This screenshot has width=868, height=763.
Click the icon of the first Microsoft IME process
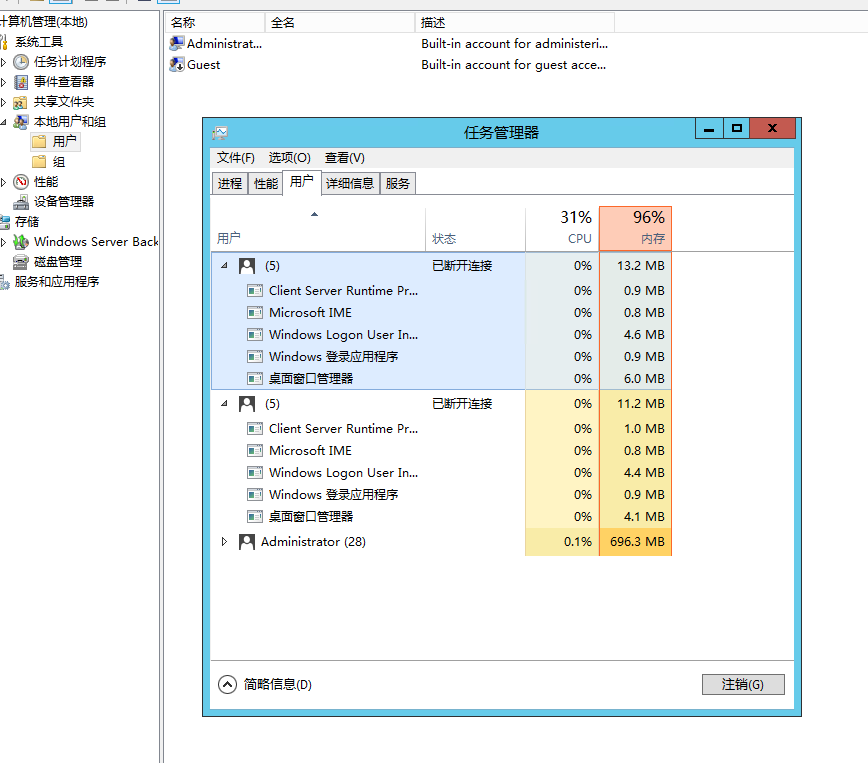tap(255, 313)
